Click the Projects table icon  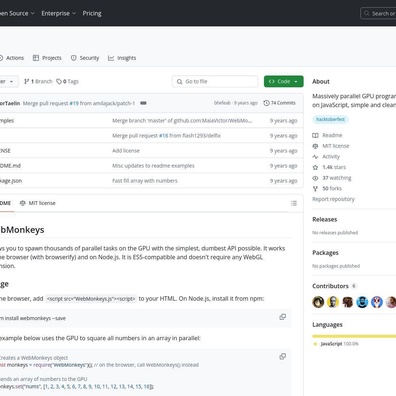[x=36, y=58]
